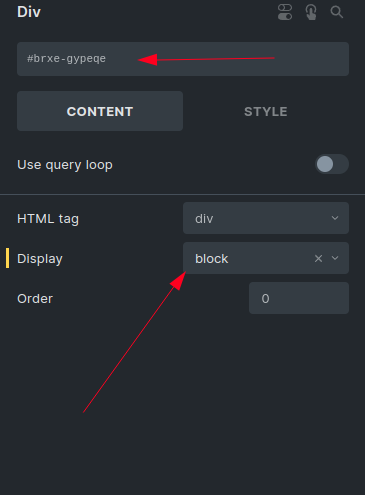The width and height of the screenshot is (365, 495).
Task: Click the divider below Use query loop
Action: tap(182, 194)
